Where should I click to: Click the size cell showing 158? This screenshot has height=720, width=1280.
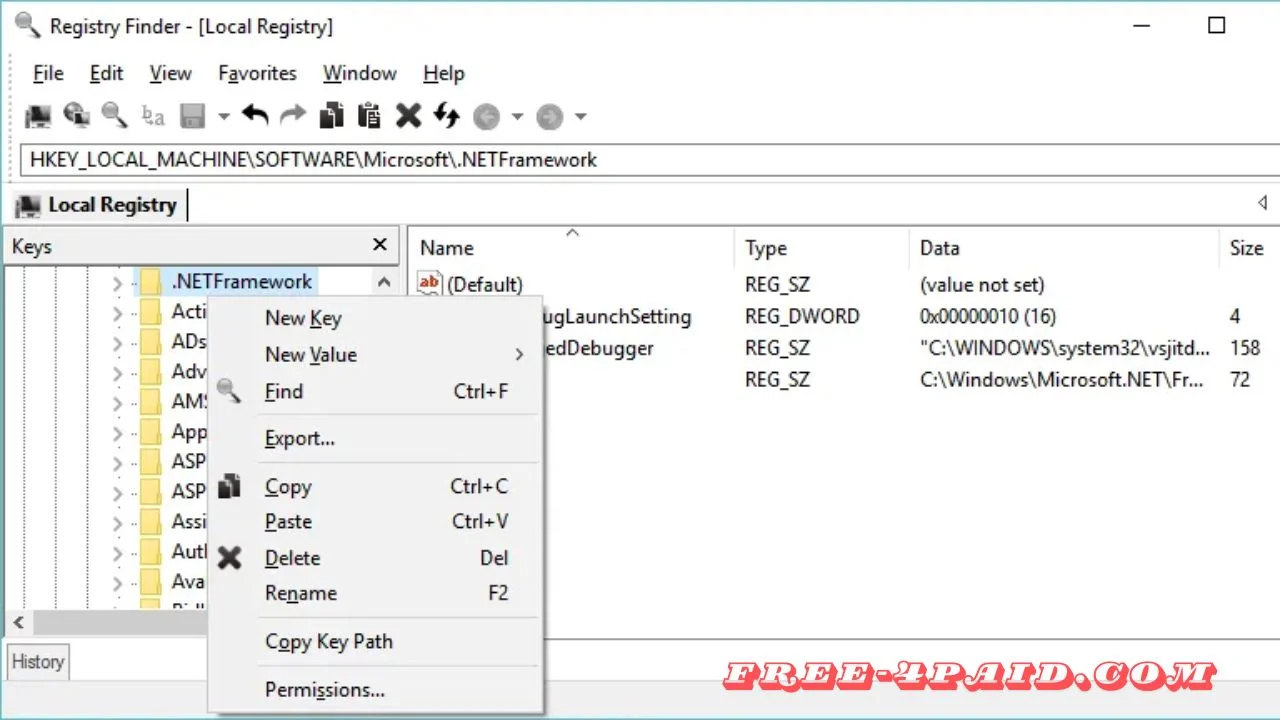(1245, 348)
